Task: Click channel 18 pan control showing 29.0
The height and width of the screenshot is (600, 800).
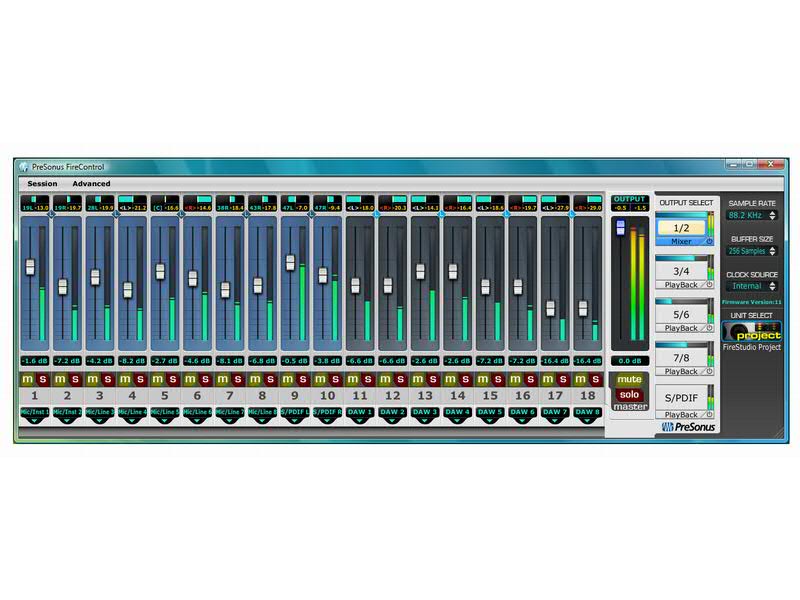Action: (x=588, y=203)
